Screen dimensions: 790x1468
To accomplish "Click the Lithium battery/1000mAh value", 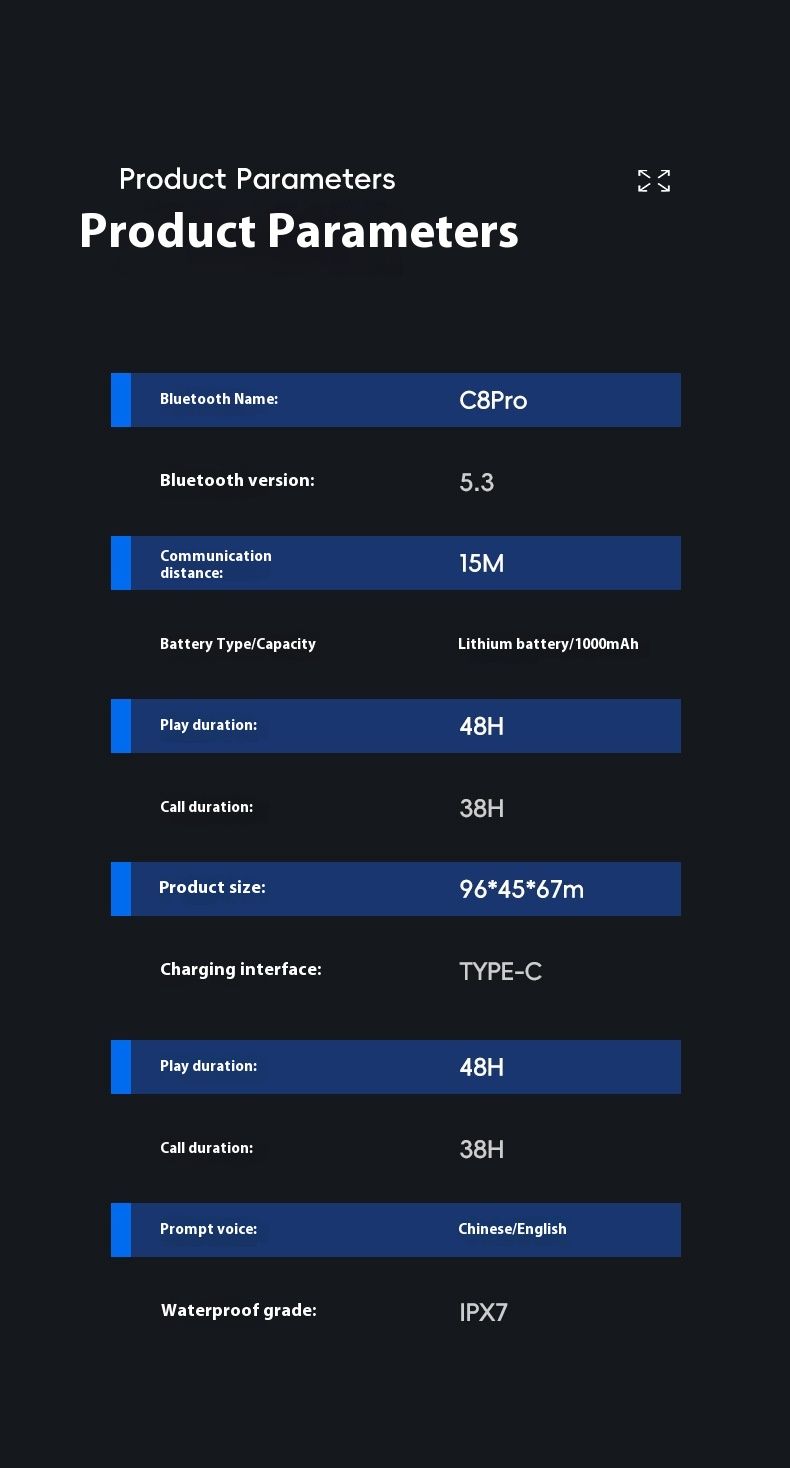I will [548, 644].
